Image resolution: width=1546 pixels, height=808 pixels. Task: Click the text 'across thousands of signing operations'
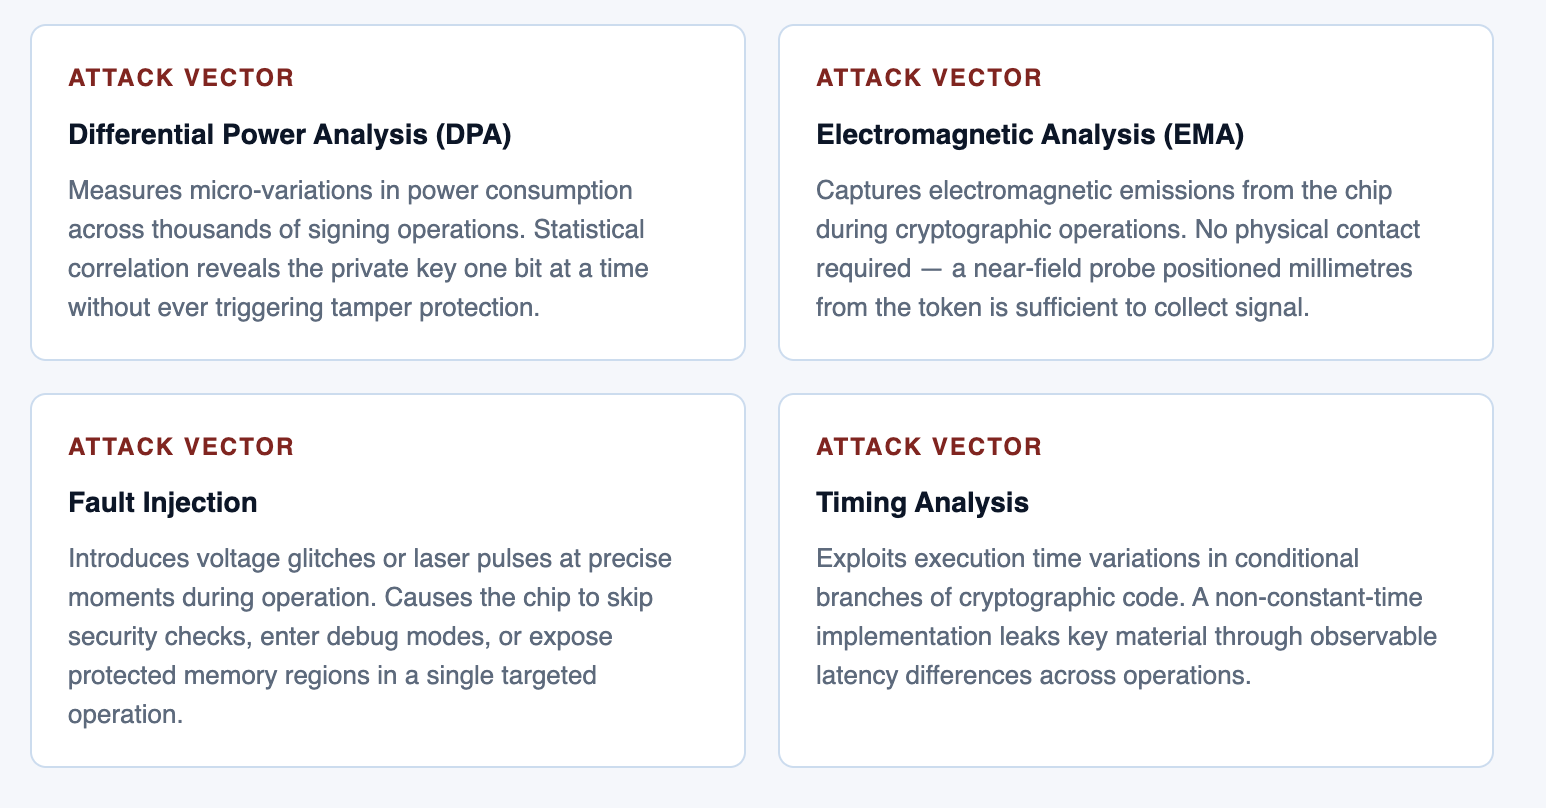click(298, 229)
